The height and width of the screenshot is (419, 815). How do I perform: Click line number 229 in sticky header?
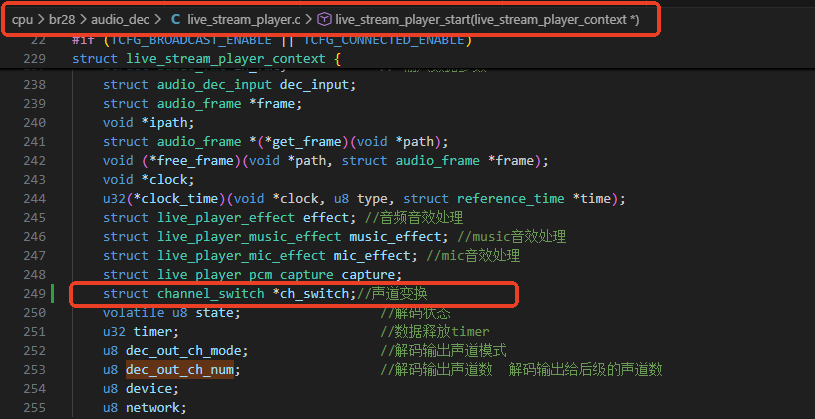click(34, 59)
